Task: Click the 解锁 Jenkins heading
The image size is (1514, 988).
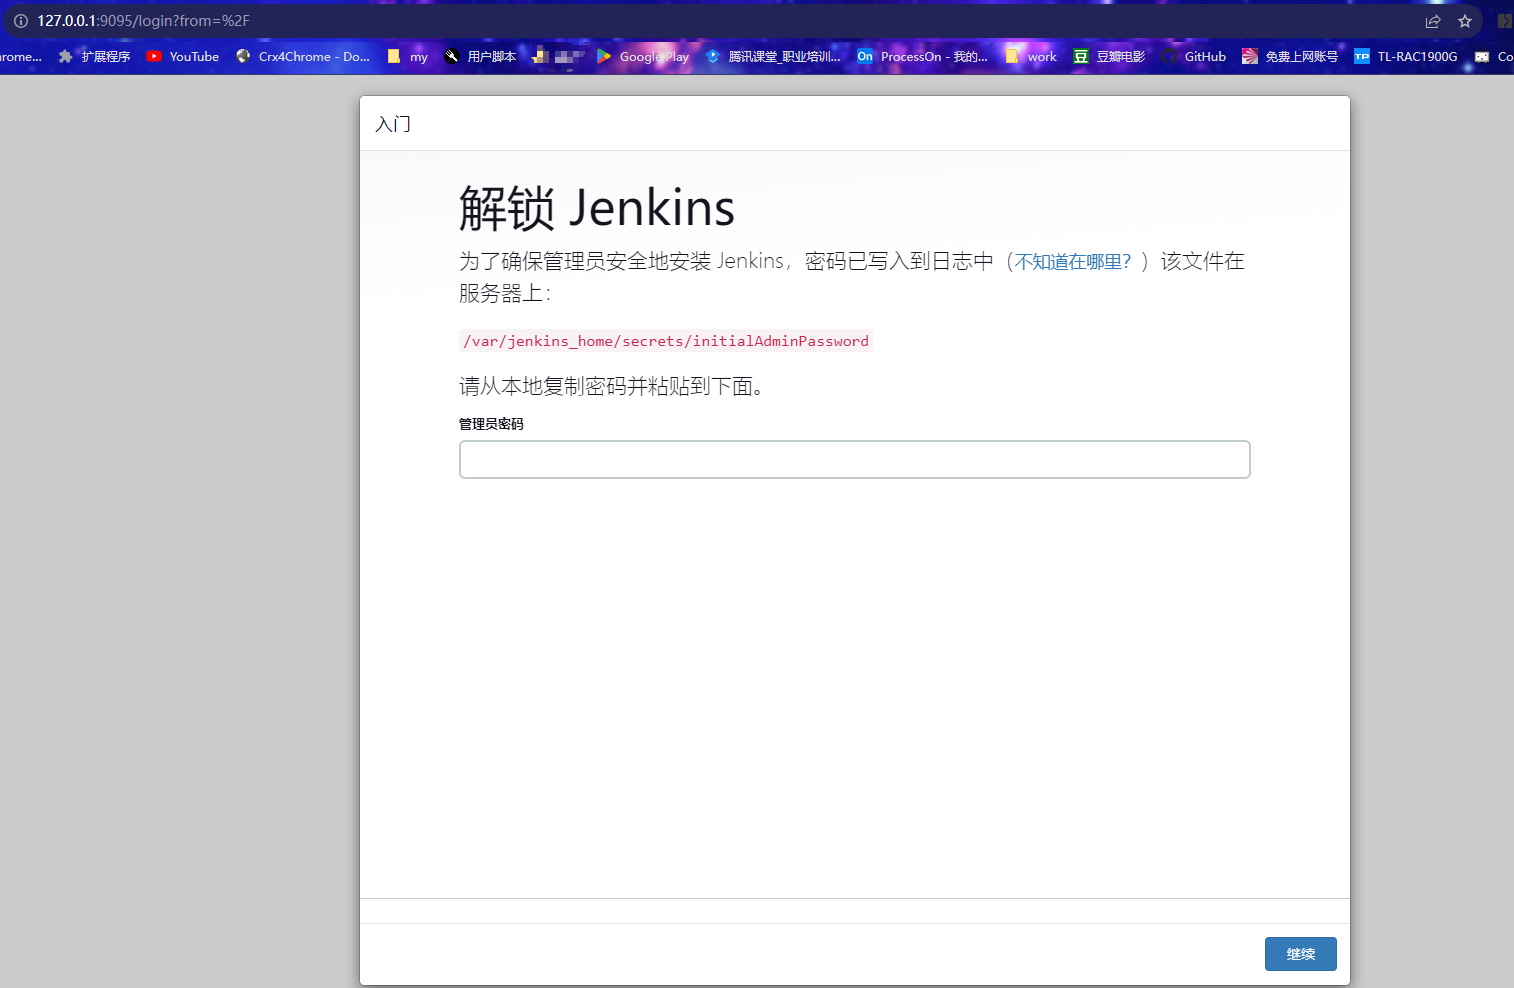Action: pos(597,208)
